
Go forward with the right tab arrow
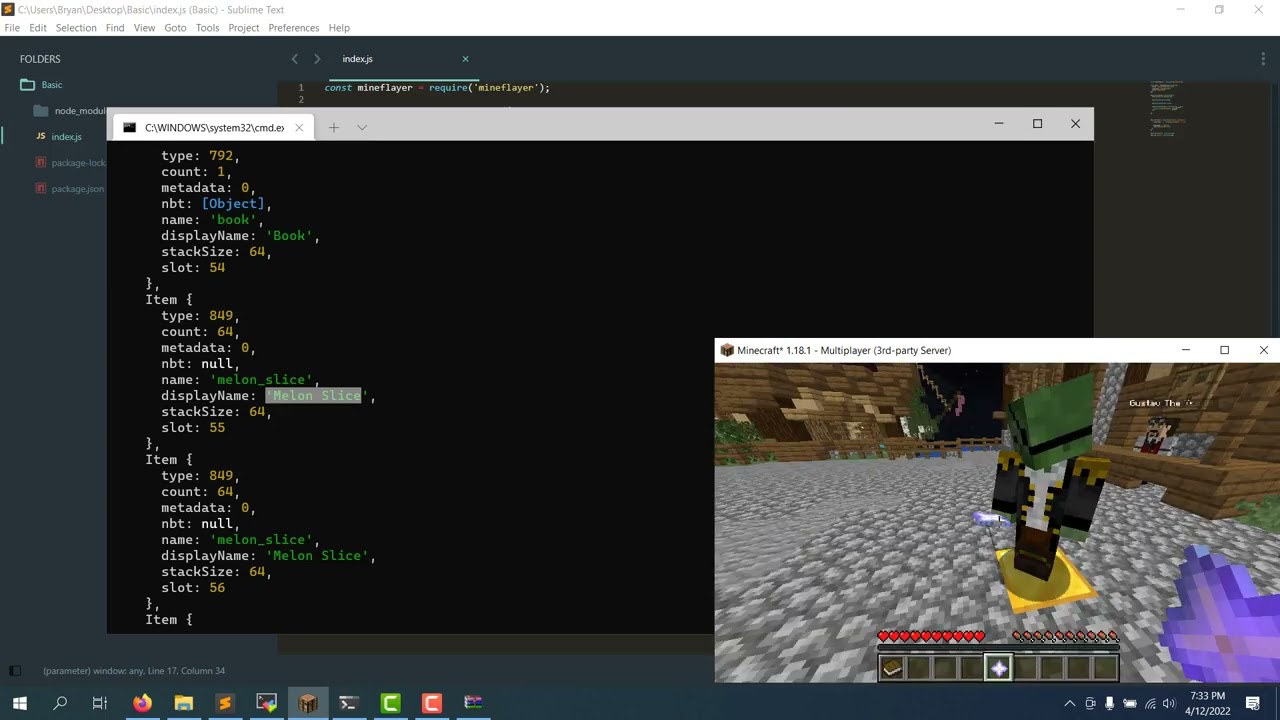click(x=317, y=59)
